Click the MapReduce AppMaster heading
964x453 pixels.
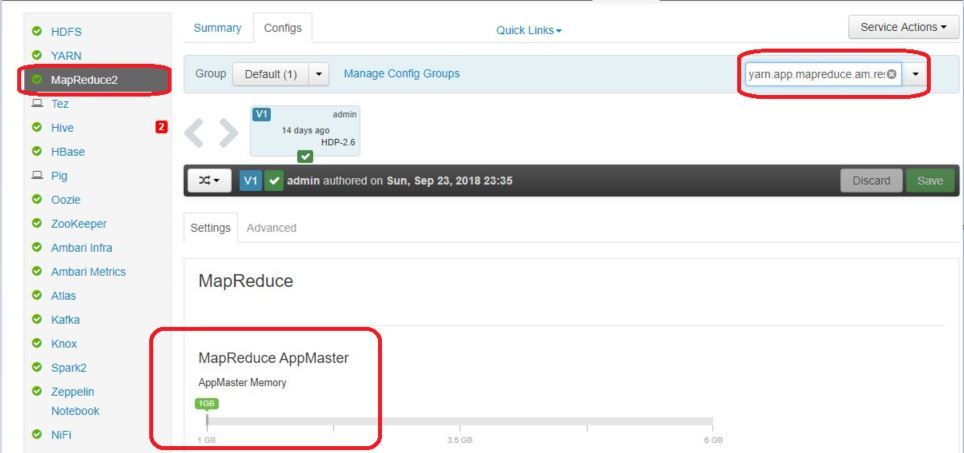pyautogui.click(x=274, y=358)
